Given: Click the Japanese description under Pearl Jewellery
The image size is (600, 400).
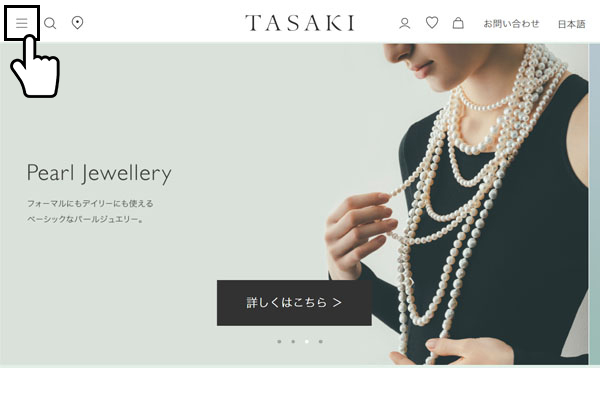Looking at the screenshot, I should tap(90, 211).
